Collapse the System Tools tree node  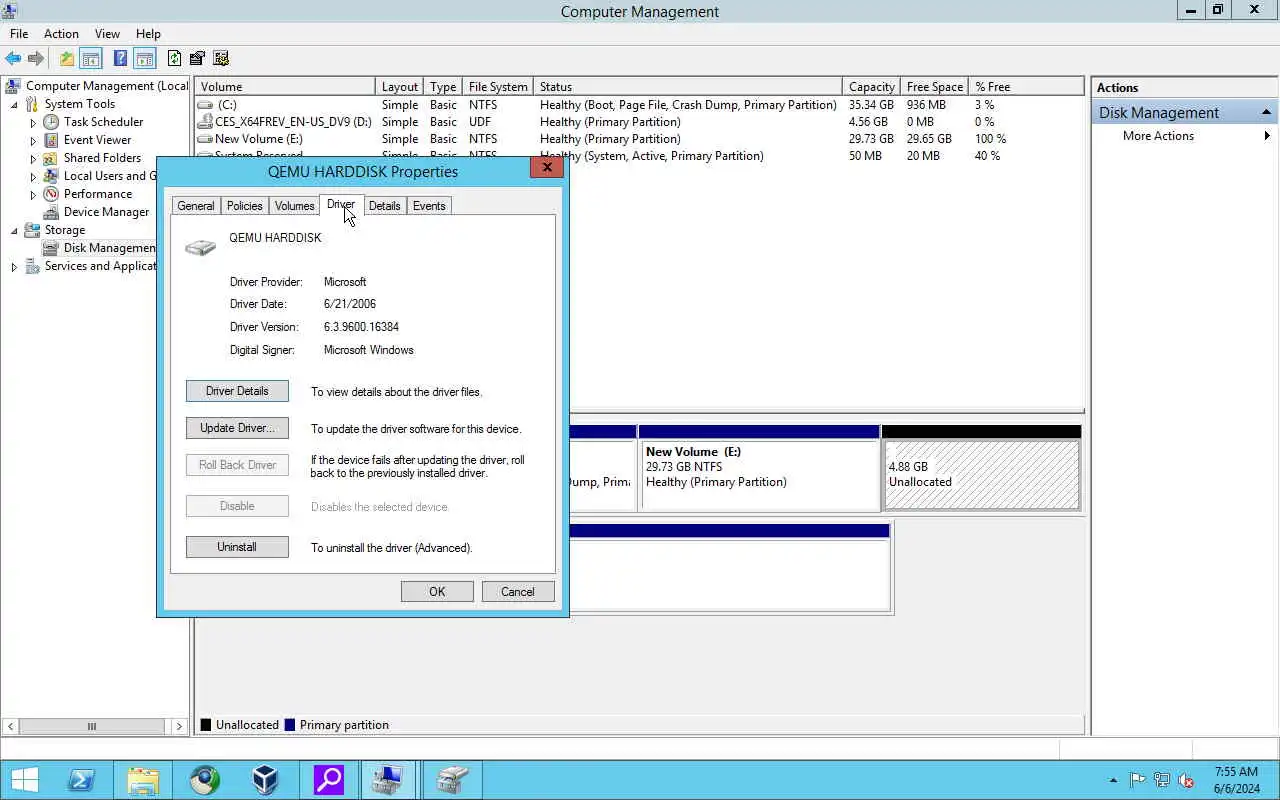tap(14, 104)
